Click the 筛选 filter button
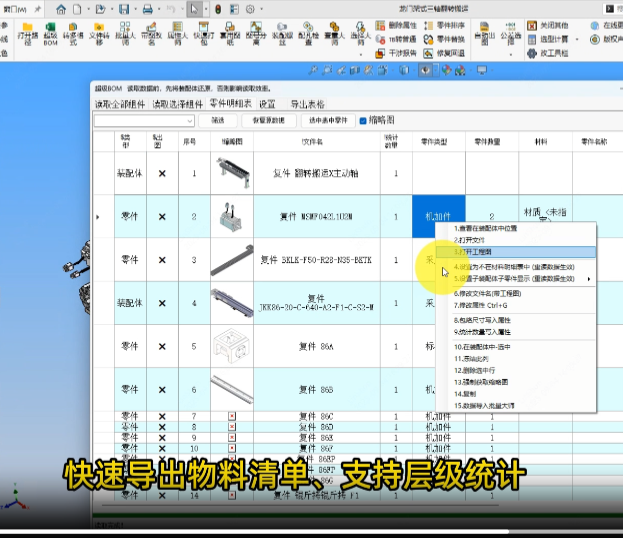 click(x=218, y=120)
